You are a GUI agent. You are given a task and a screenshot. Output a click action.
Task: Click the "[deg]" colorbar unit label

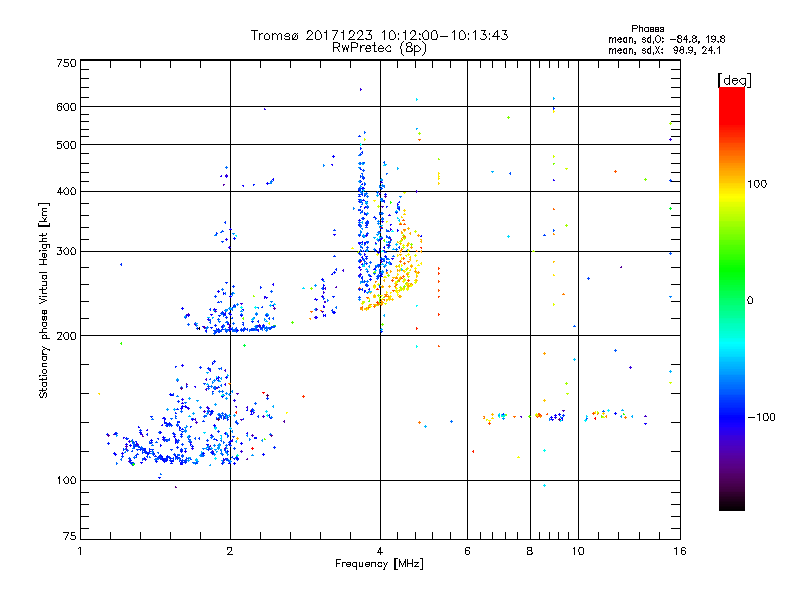pos(734,80)
